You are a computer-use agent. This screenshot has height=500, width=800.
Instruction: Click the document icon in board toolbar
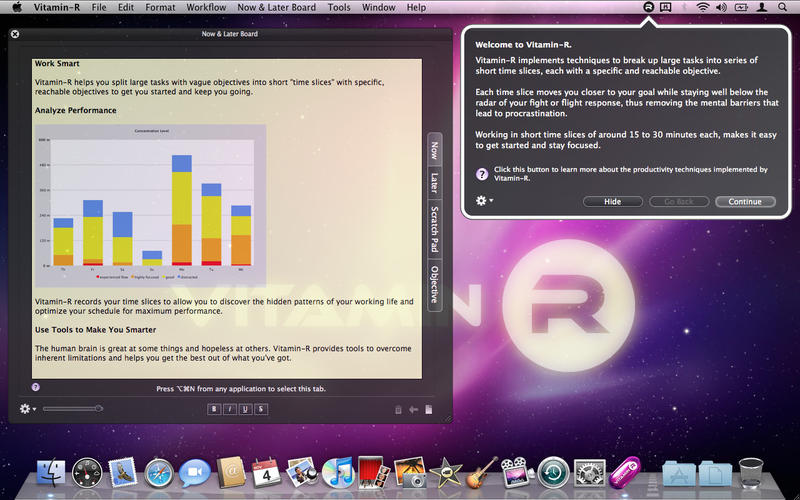(x=428, y=408)
